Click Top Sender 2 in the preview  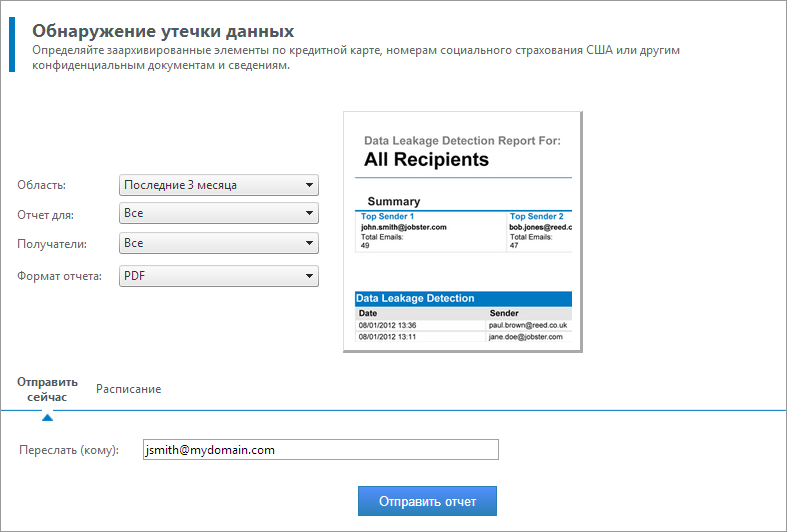[x=537, y=216]
